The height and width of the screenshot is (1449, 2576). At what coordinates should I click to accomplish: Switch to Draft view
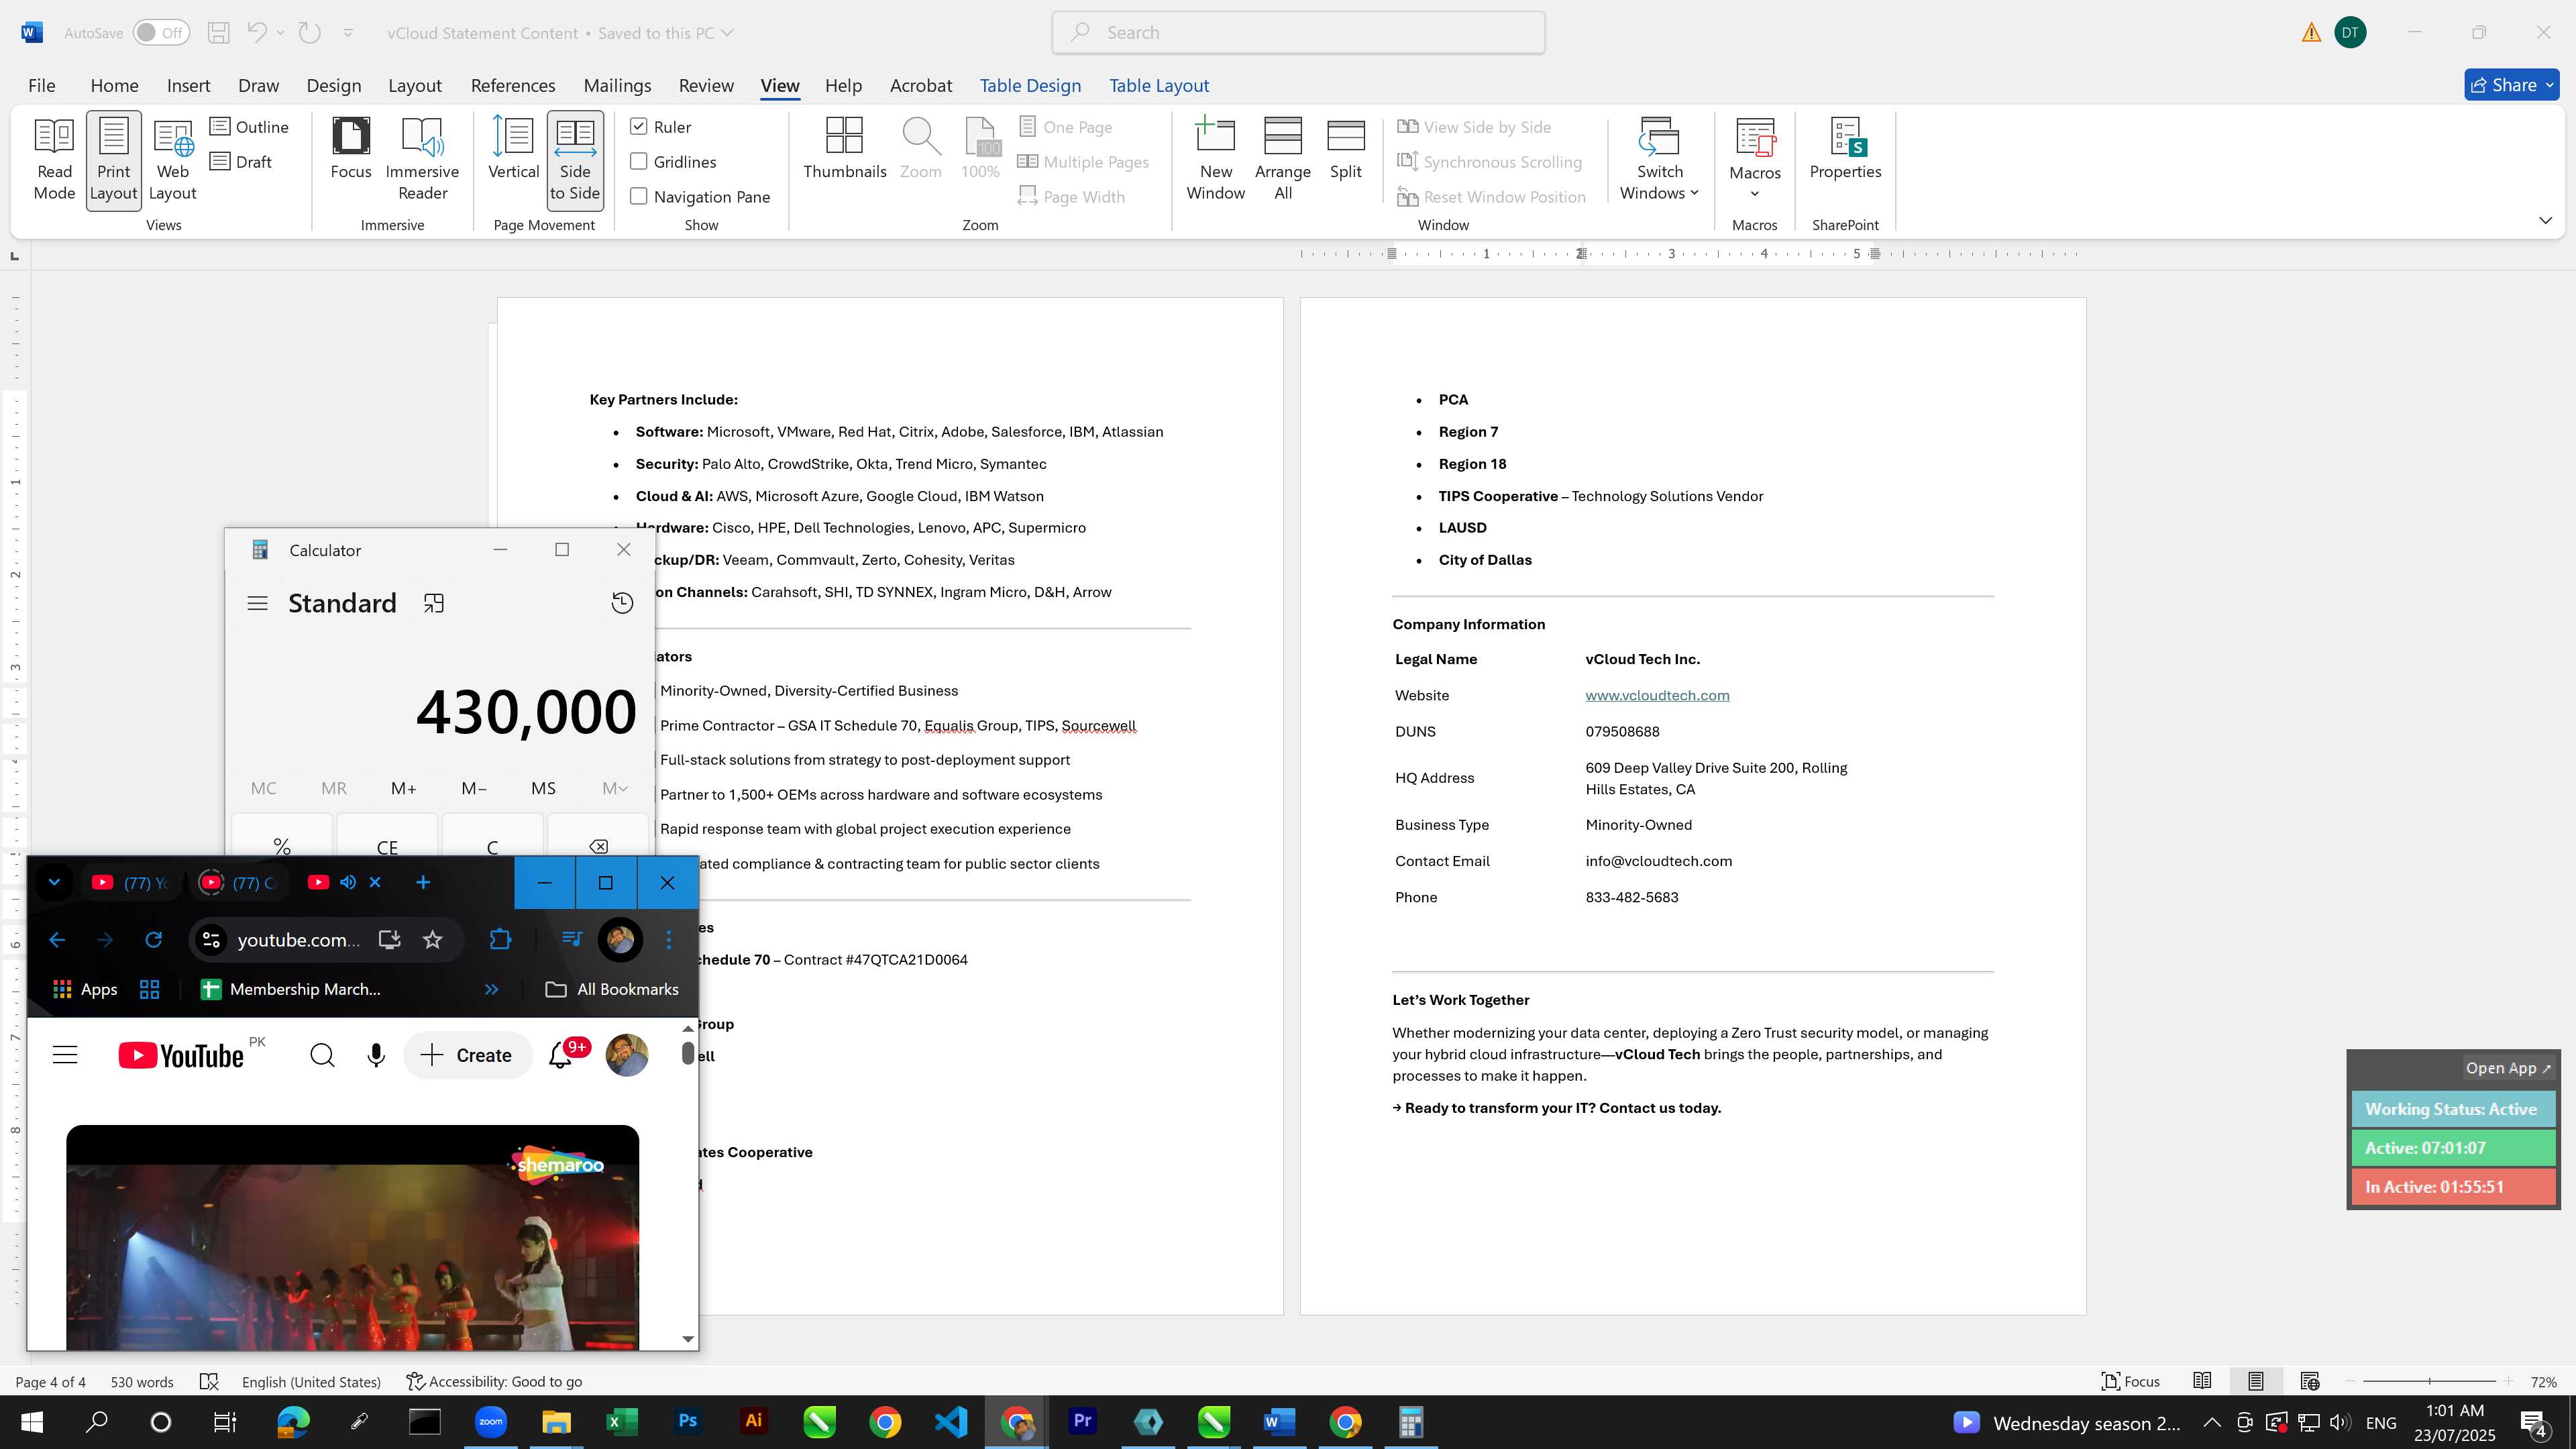[241, 162]
